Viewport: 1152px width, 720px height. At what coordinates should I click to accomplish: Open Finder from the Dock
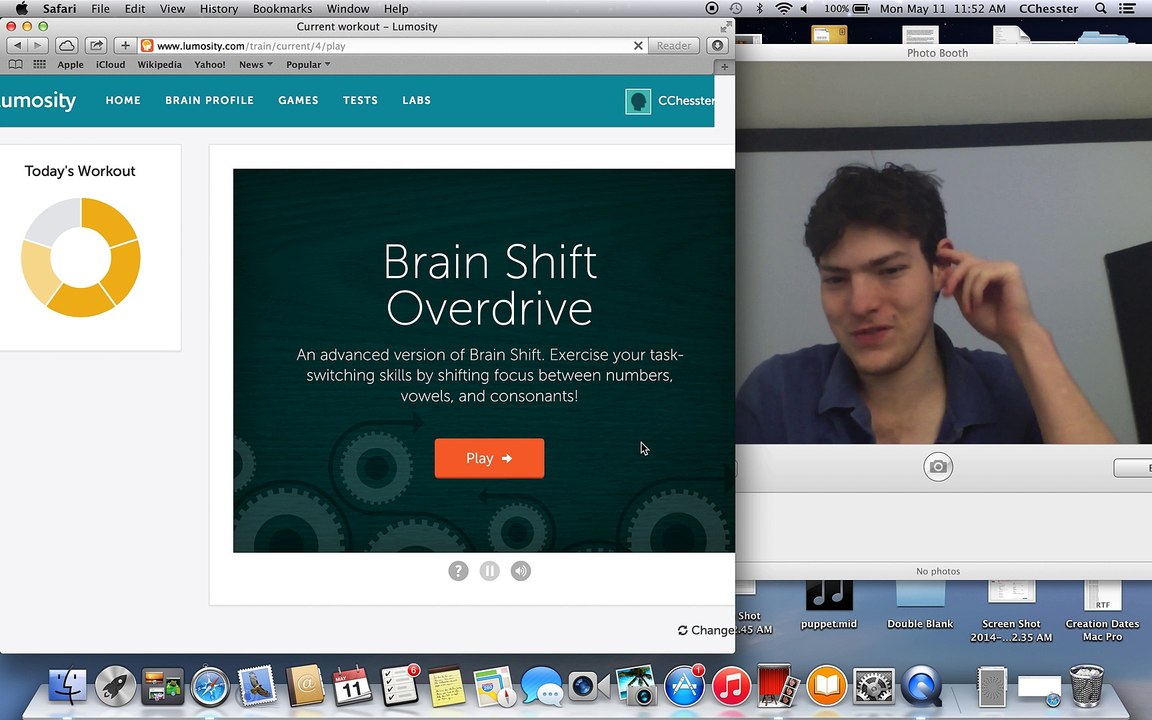pyautogui.click(x=68, y=686)
